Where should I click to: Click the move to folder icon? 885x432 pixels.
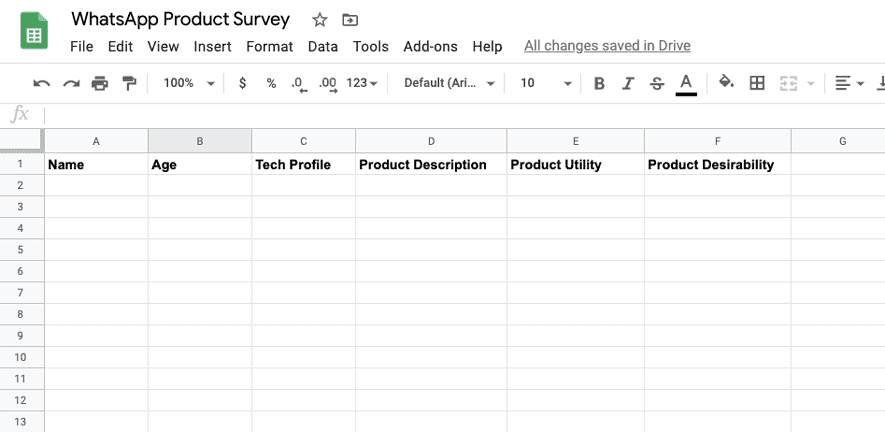pyautogui.click(x=349, y=20)
